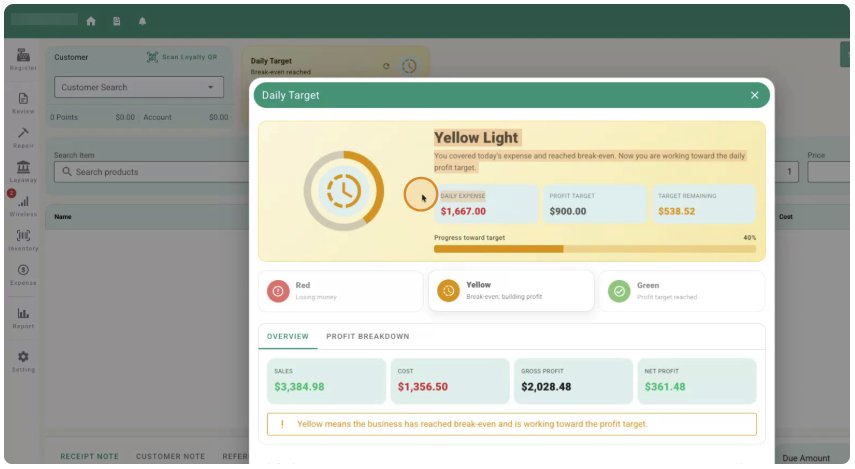Click the Red status alert icon
The height and width of the screenshot is (469, 855).
278,291
